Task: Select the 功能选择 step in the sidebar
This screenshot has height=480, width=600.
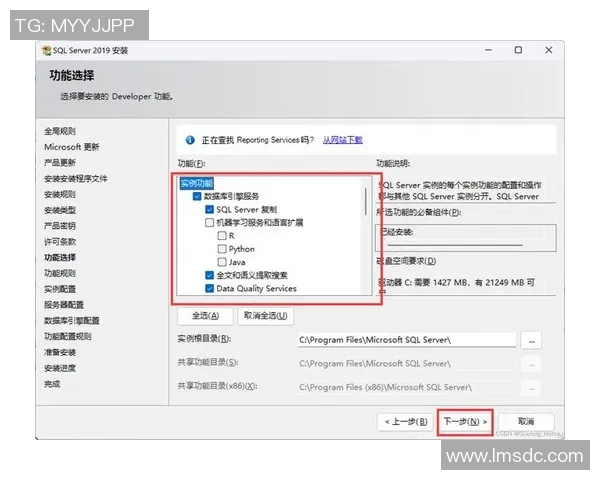Action: click(60, 258)
